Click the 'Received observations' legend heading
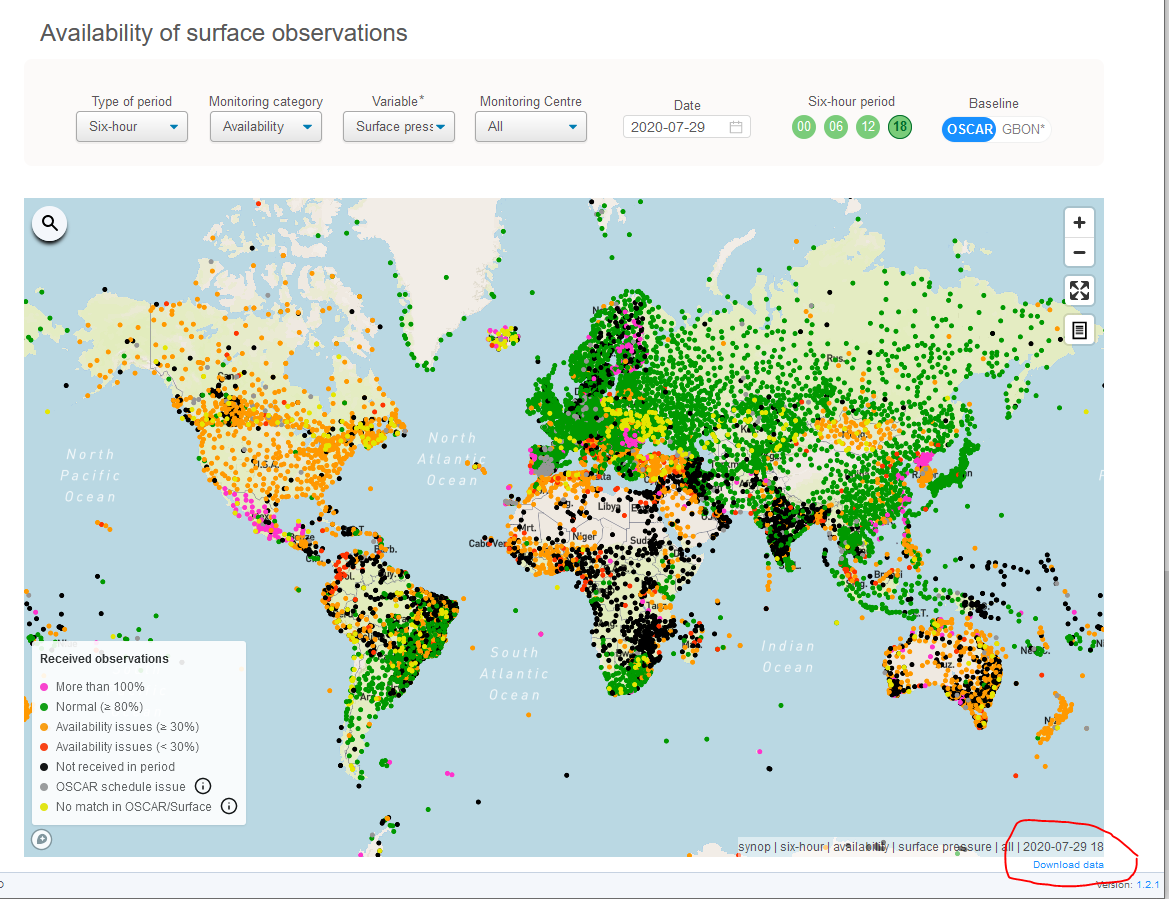Viewport: 1169px width, 899px height. 104,659
